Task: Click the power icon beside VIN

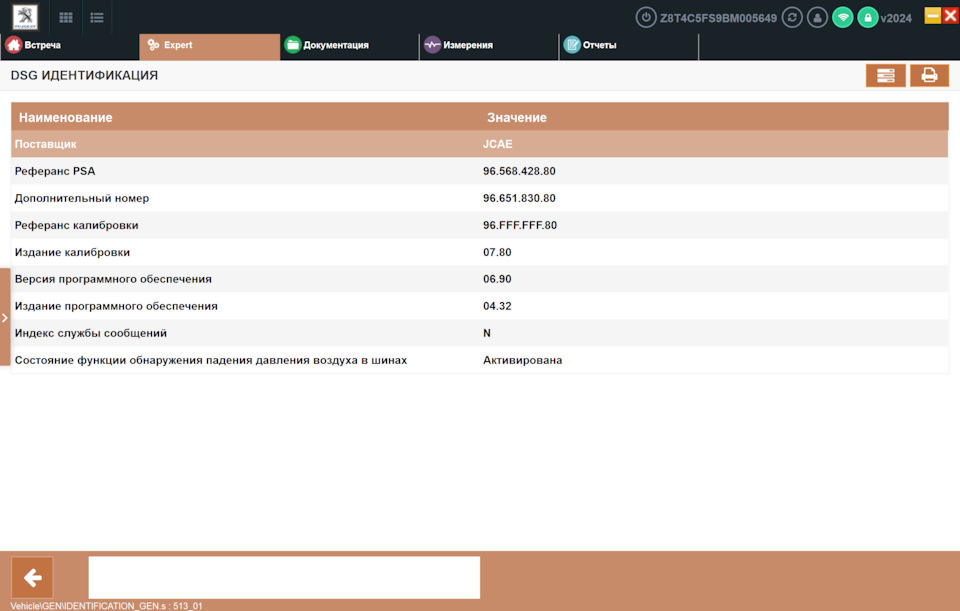Action: (x=645, y=17)
